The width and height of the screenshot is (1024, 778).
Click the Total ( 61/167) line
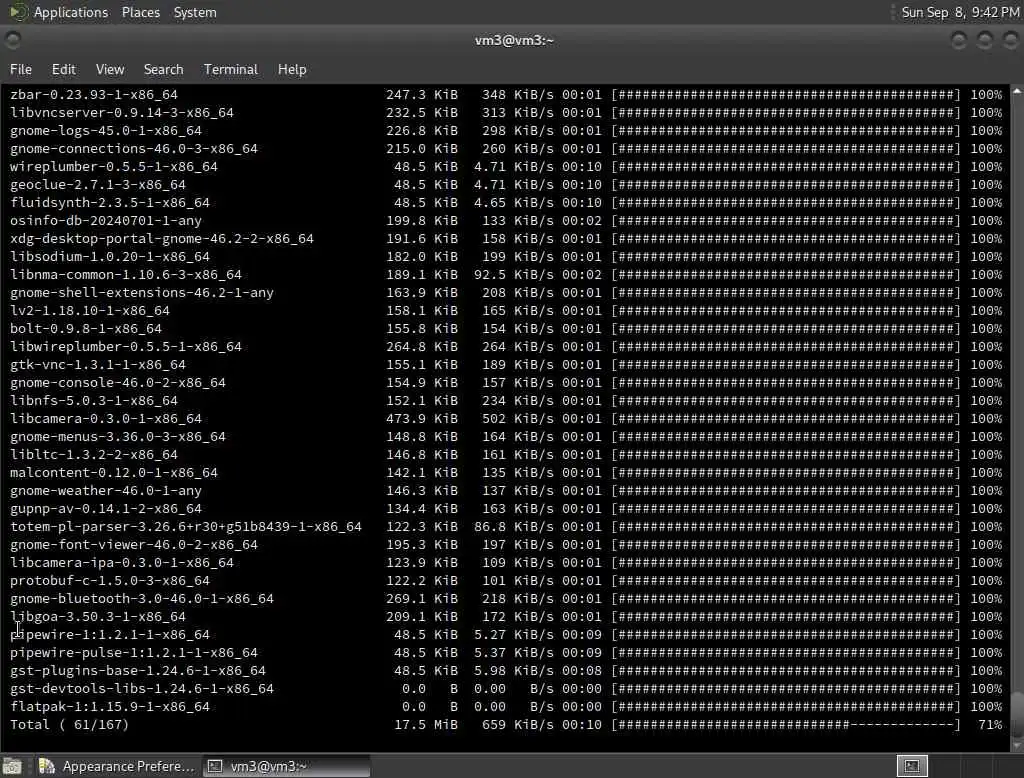[506, 724]
